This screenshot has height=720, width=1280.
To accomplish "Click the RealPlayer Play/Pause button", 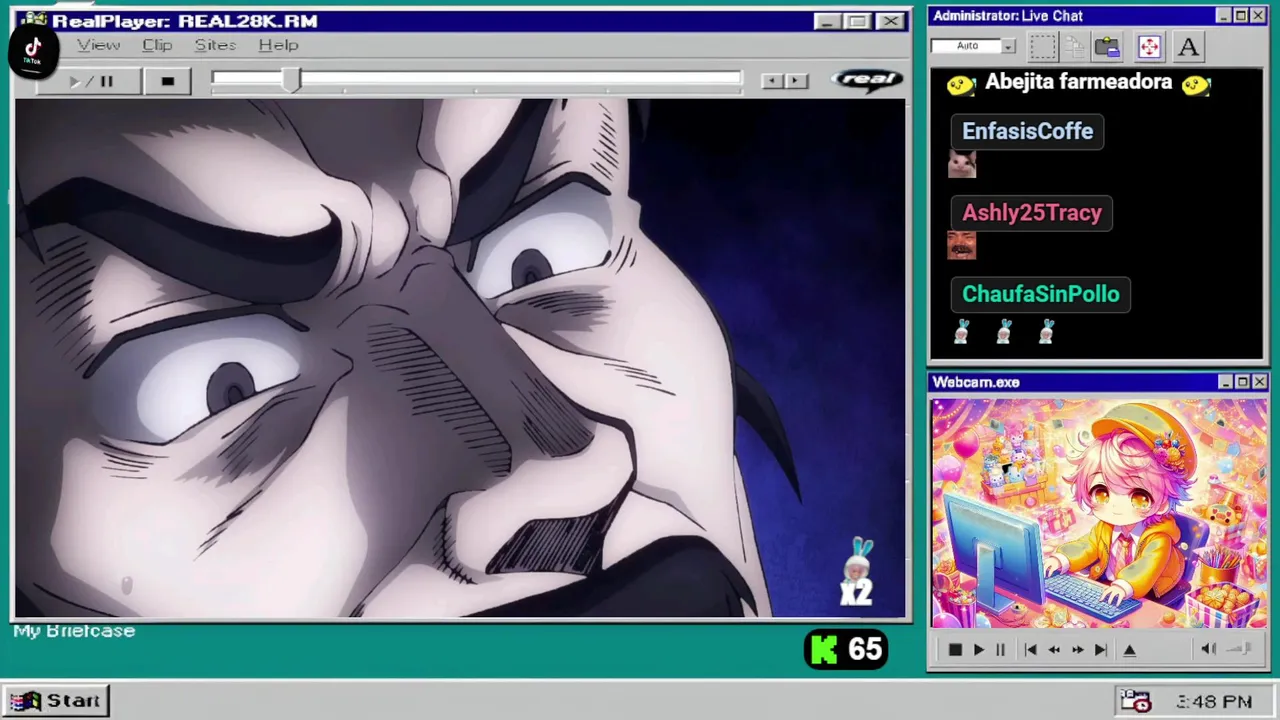I will (x=90, y=81).
